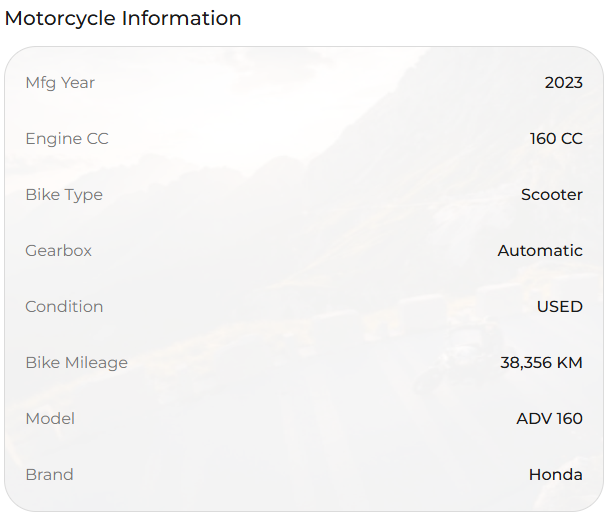Select the '160 CC' engine value

[x=556, y=139]
